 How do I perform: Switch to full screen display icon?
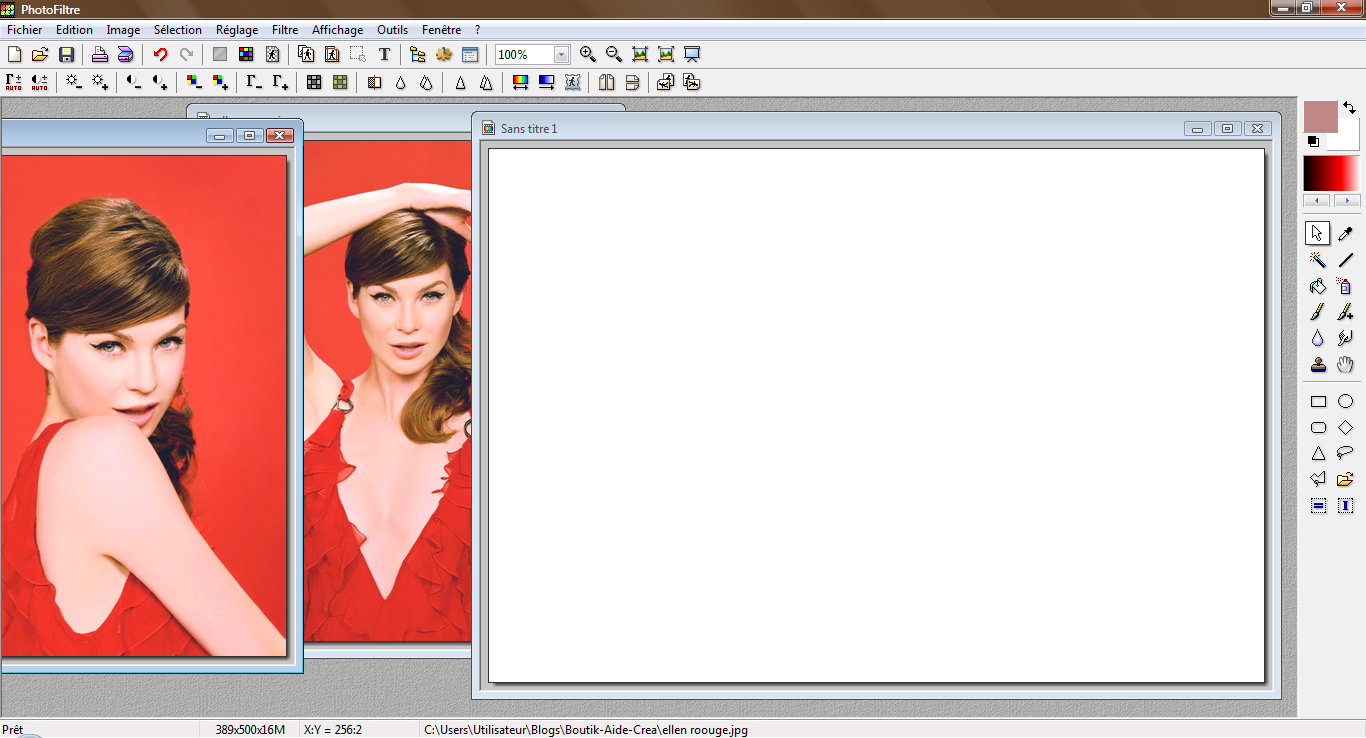(692, 55)
